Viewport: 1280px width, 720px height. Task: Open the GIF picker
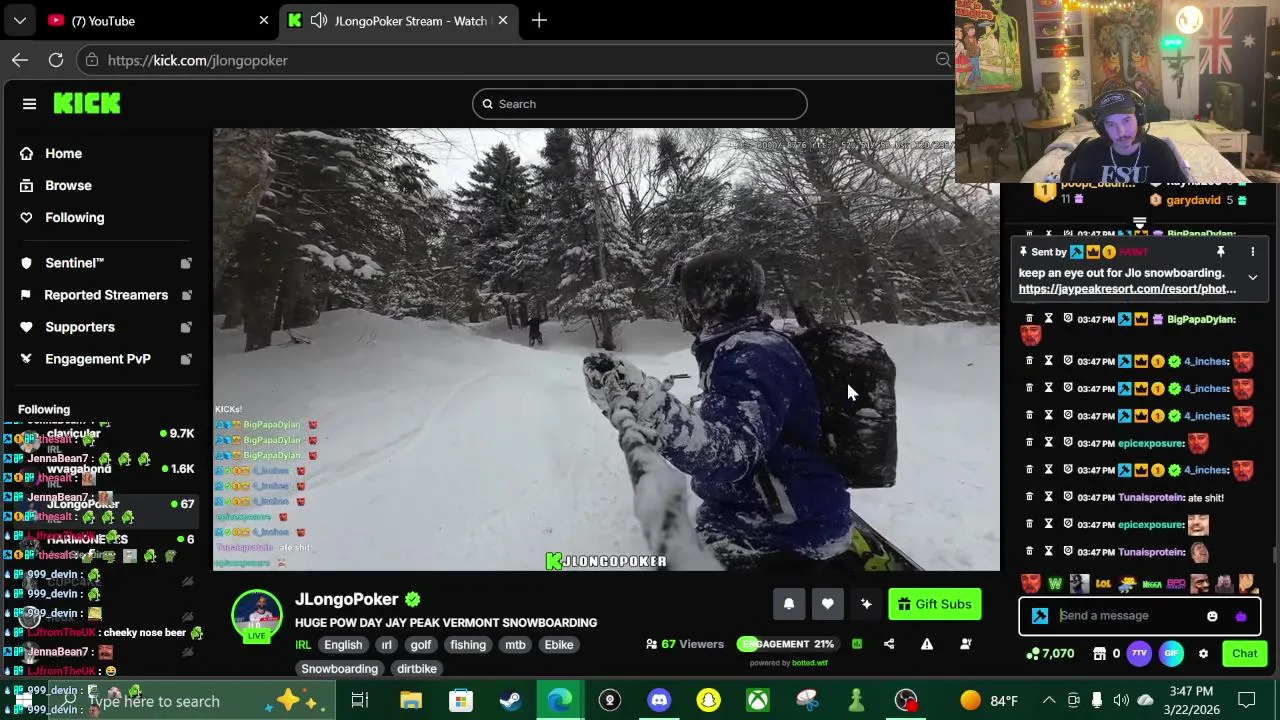pos(1171,654)
